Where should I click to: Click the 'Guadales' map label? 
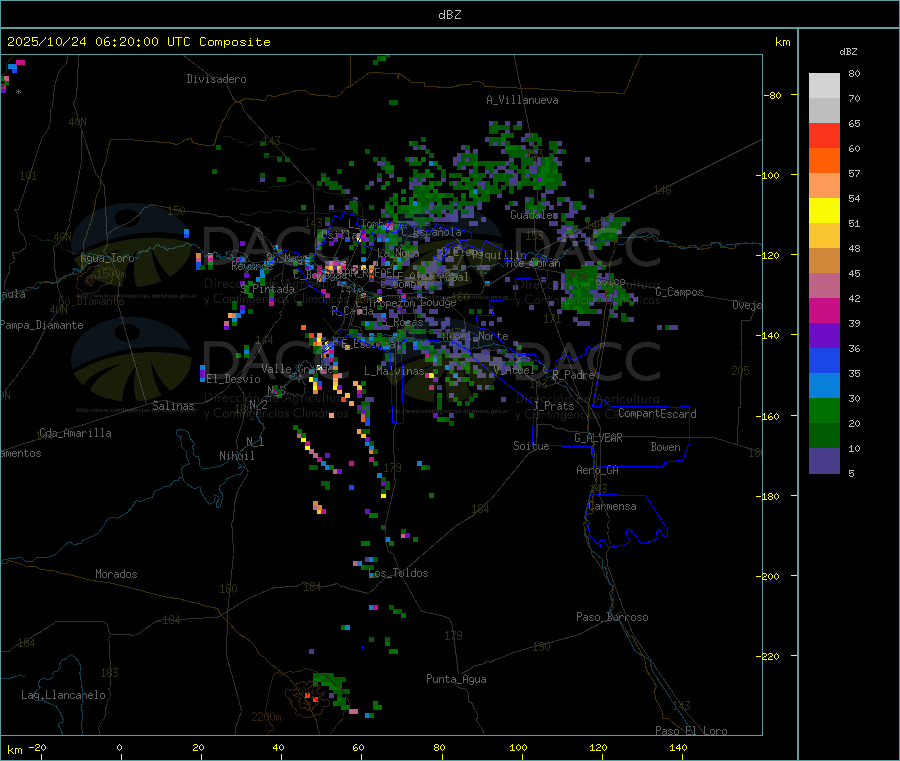click(x=534, y=215)
